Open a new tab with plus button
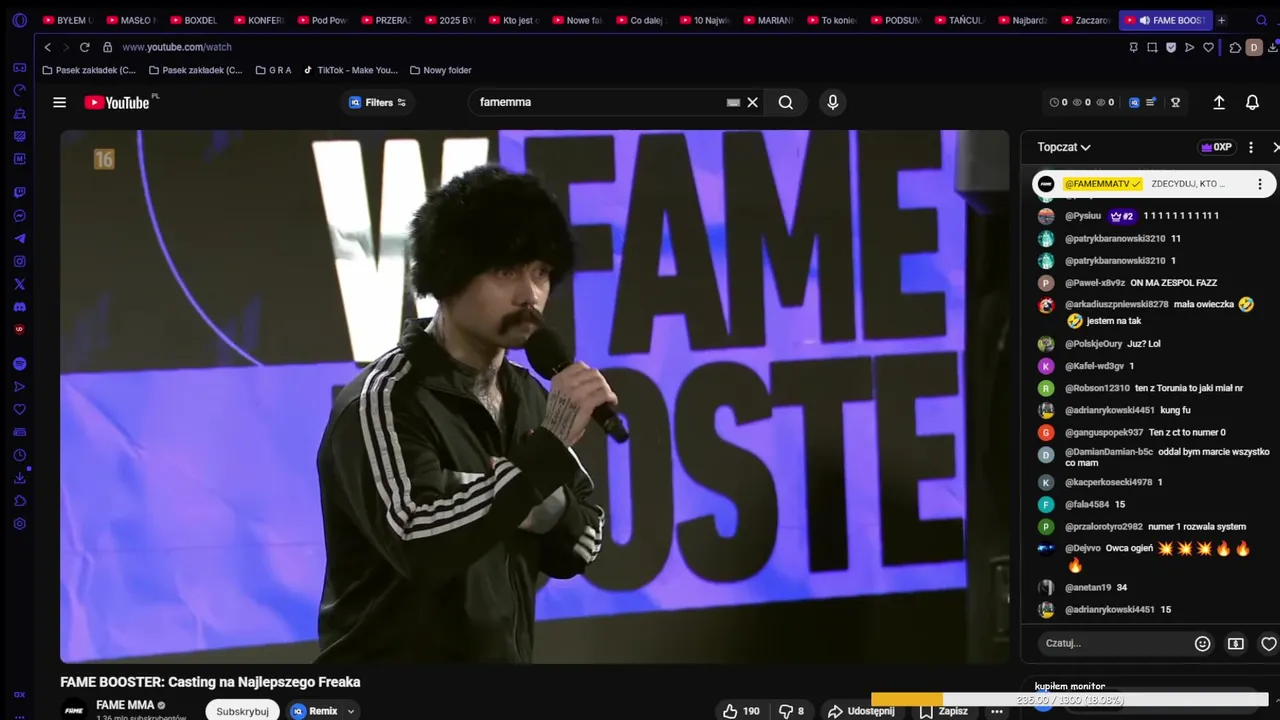 (x=1221, y=20)
